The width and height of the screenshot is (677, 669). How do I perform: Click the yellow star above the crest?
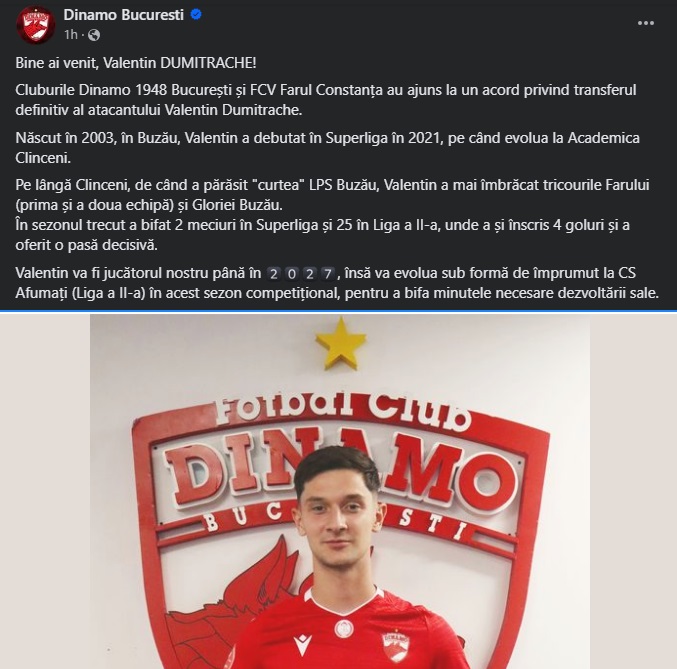click(341, 343)
